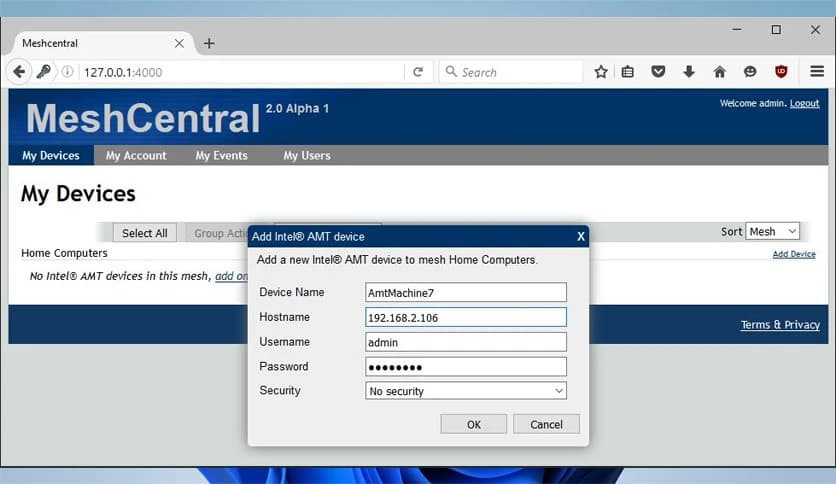
Task: Confirm the dialog with OK
Action: click(473, 424)
